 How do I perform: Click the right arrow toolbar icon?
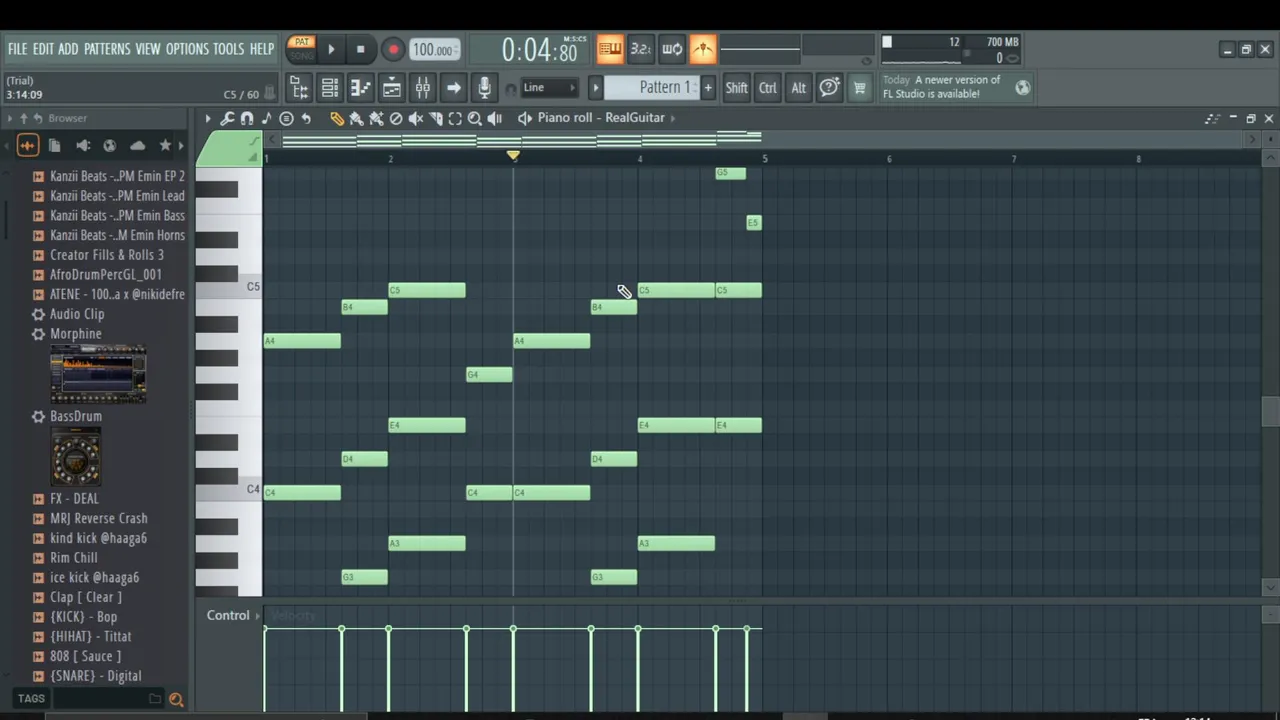tap(453, 88)
